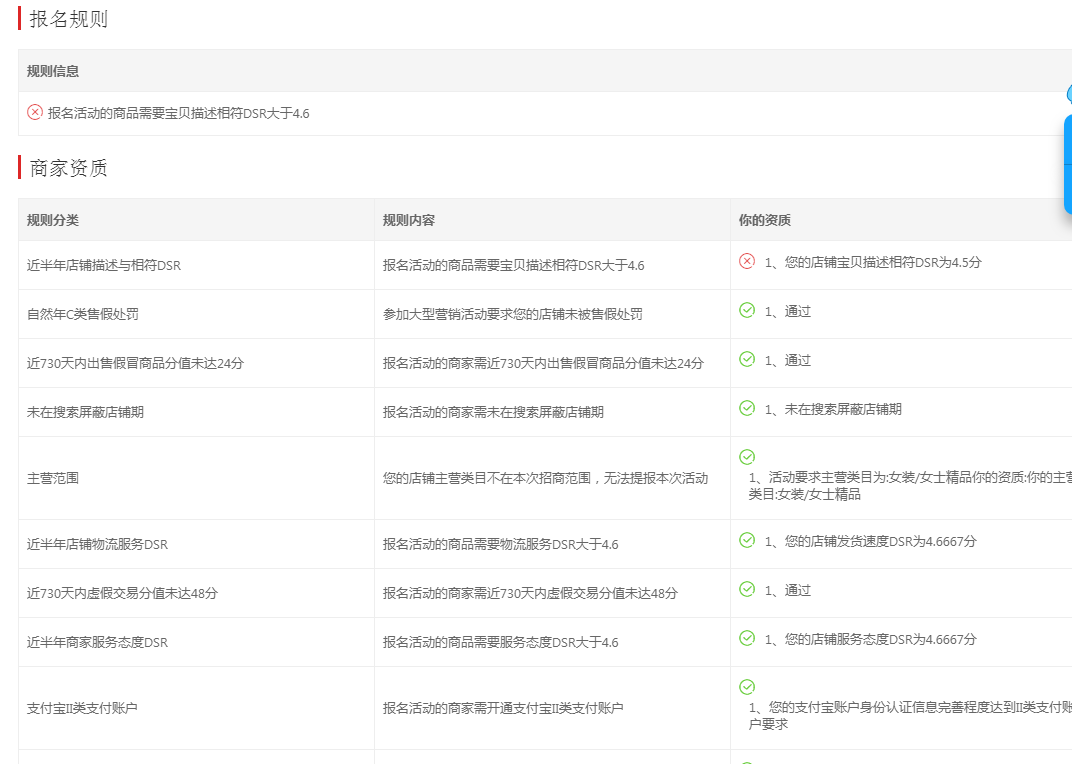Click the 报名规则 section heading
1072x764 pixels.
pyautogui.click(x=69, y=19)
